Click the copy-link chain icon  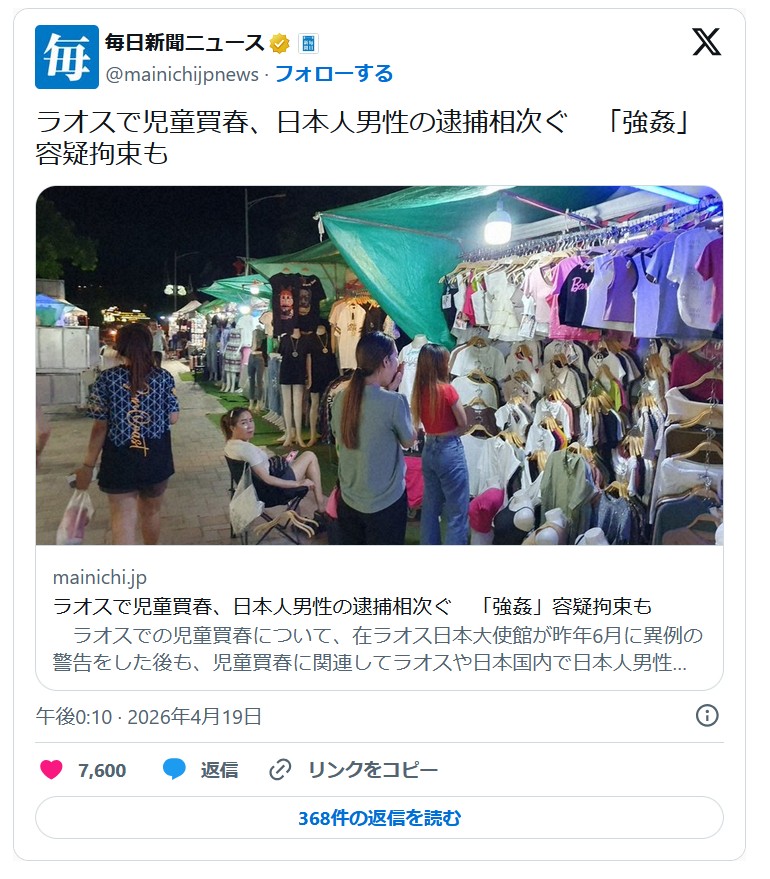pos(280,770)
